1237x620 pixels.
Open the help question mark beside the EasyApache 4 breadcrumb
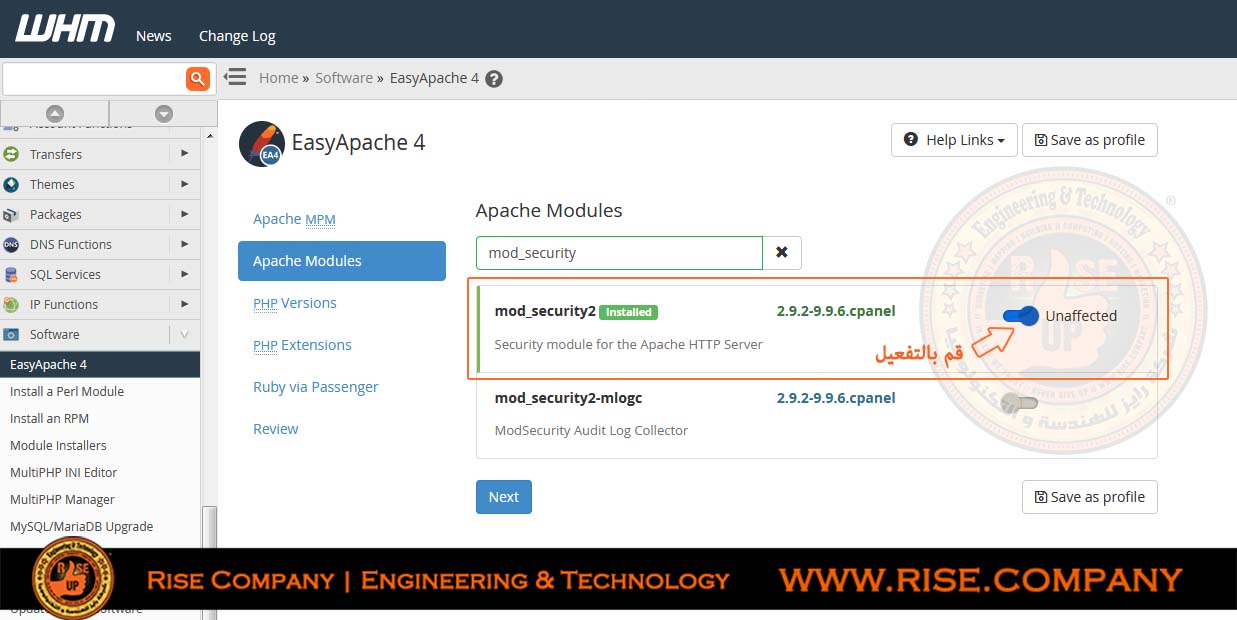pos(494,79)
